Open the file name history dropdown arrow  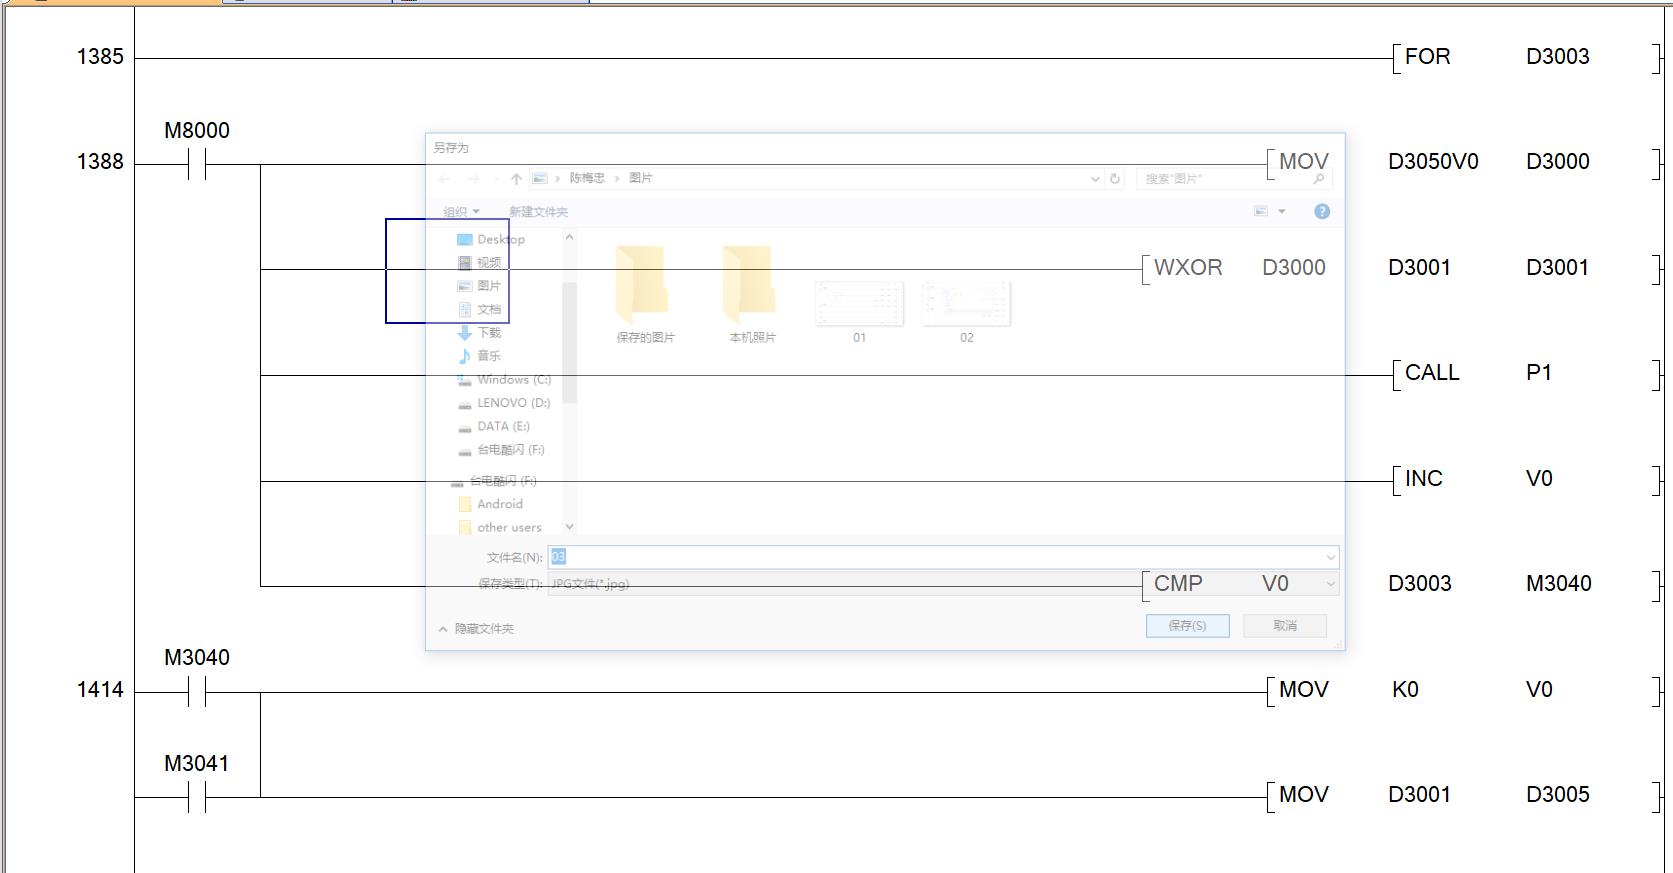[1330, 558]
